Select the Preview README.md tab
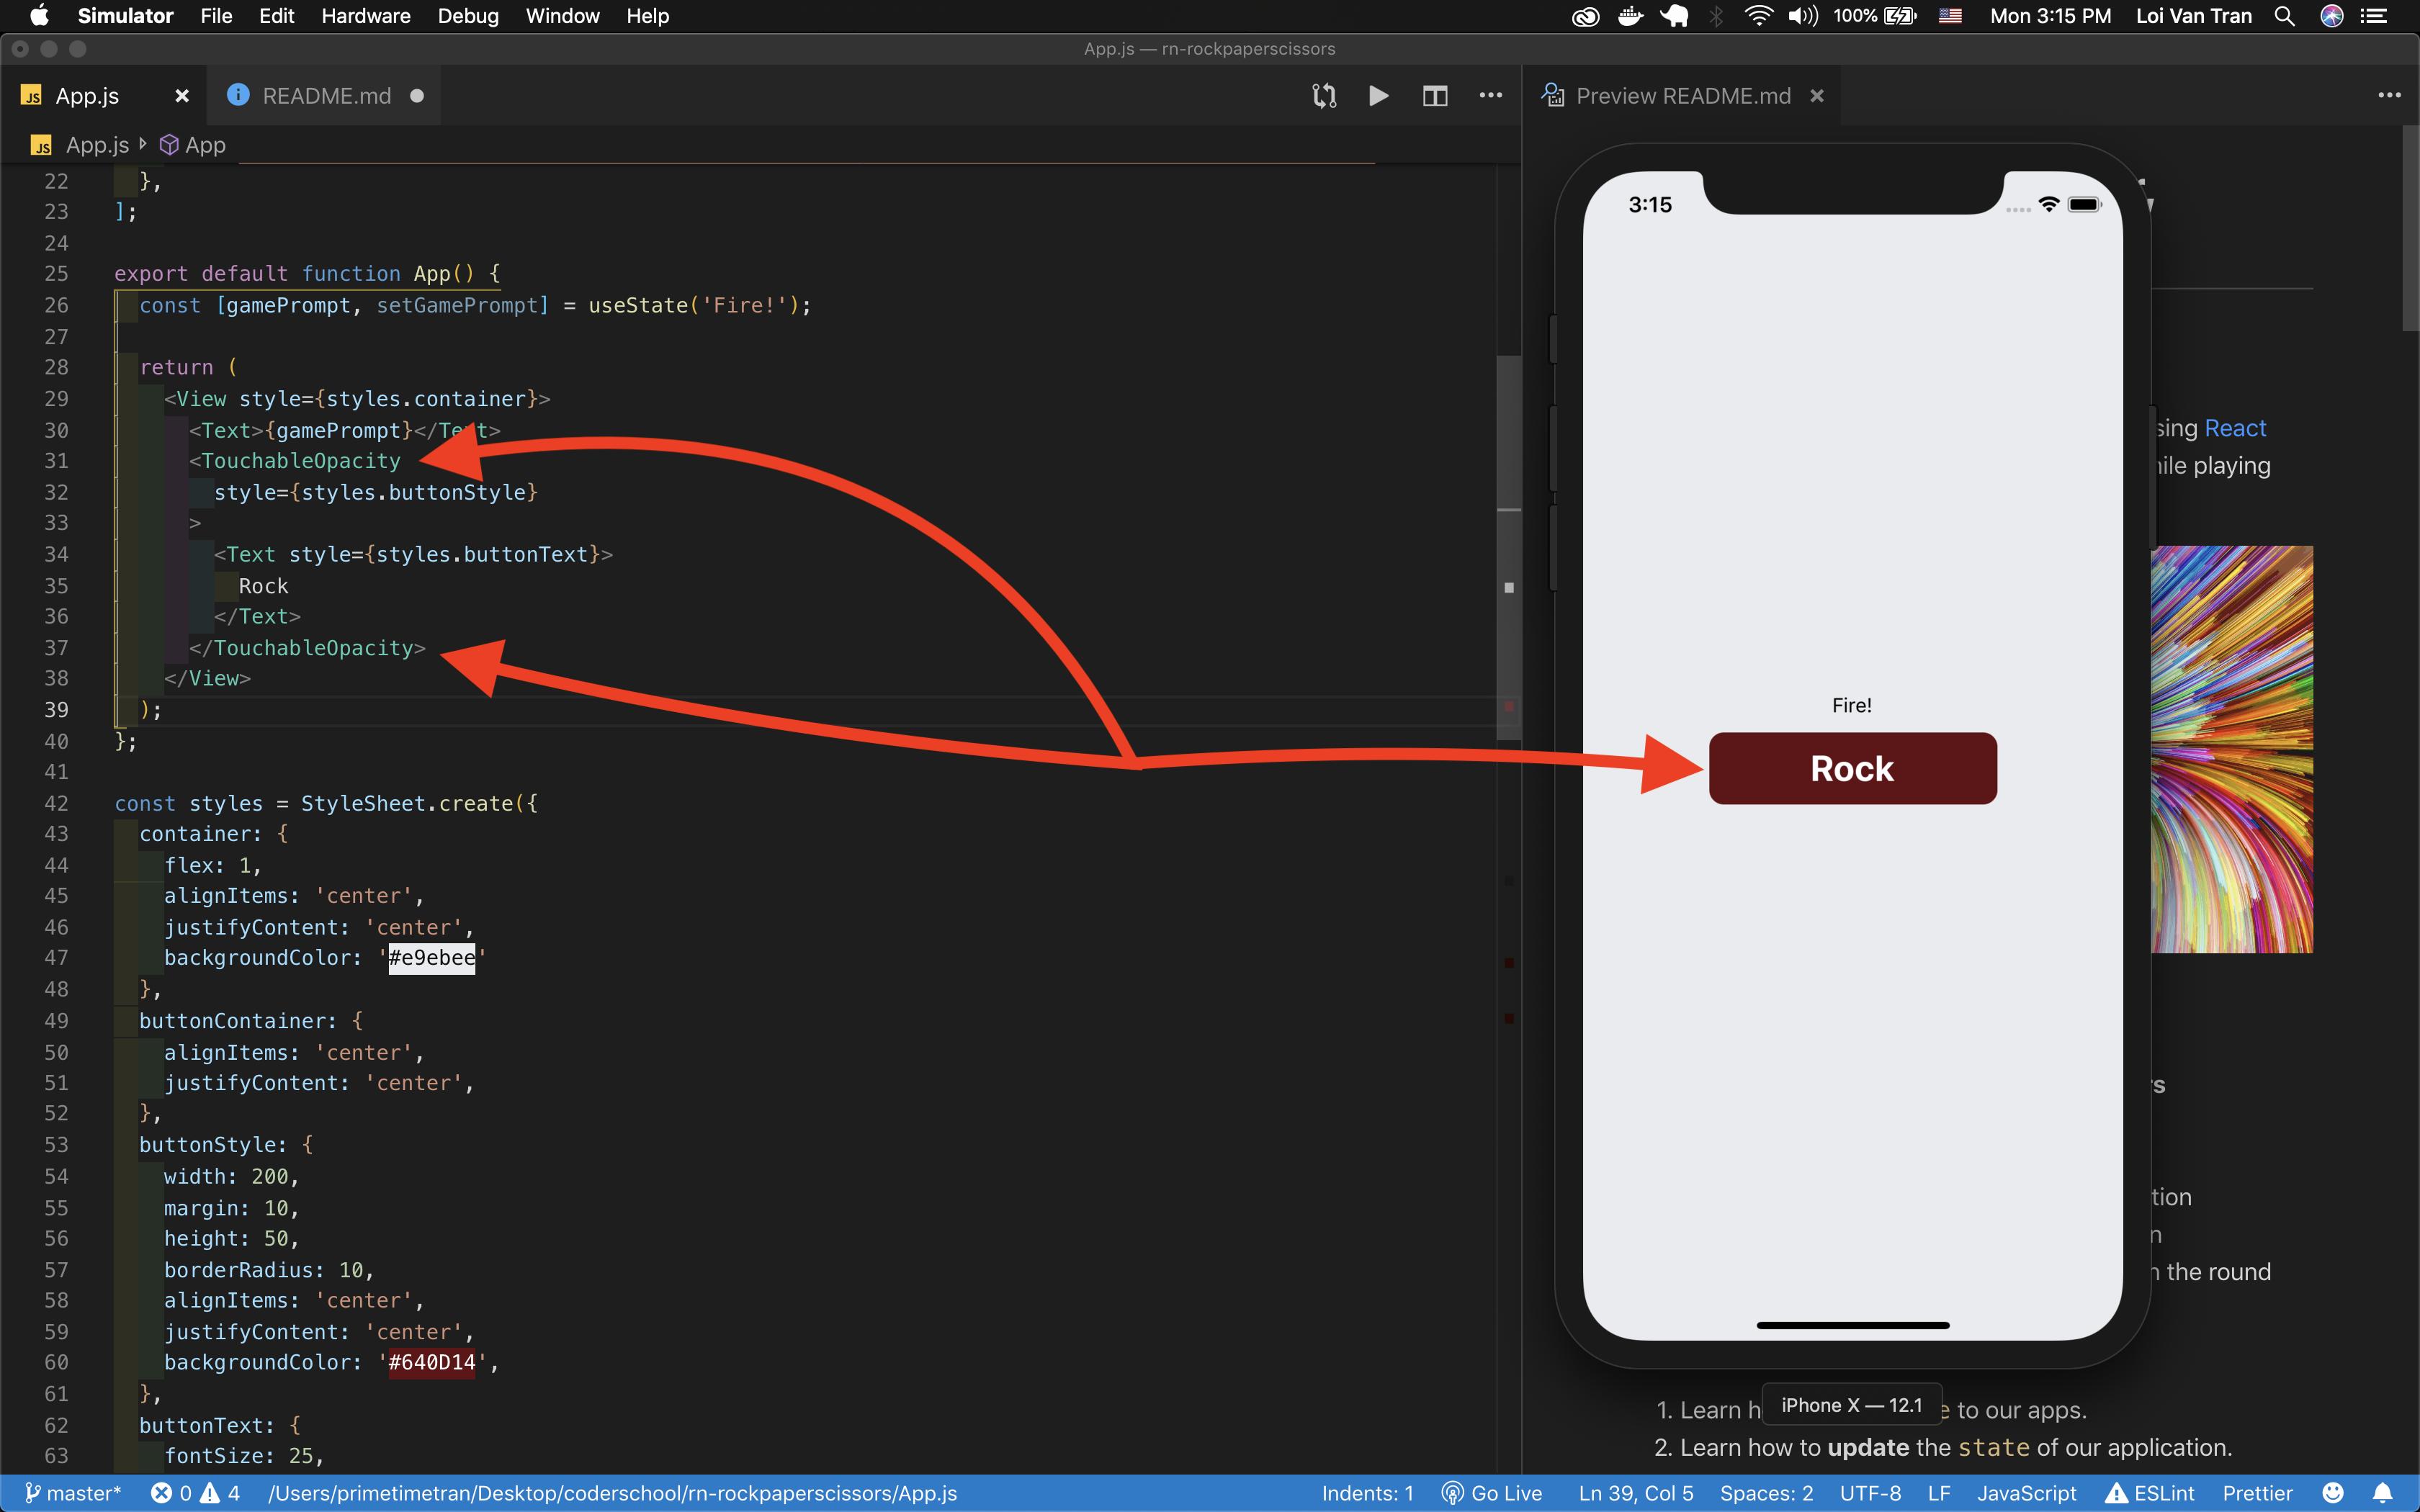The width and height of the screenshot is (2420, 1512). [1683, 96]
